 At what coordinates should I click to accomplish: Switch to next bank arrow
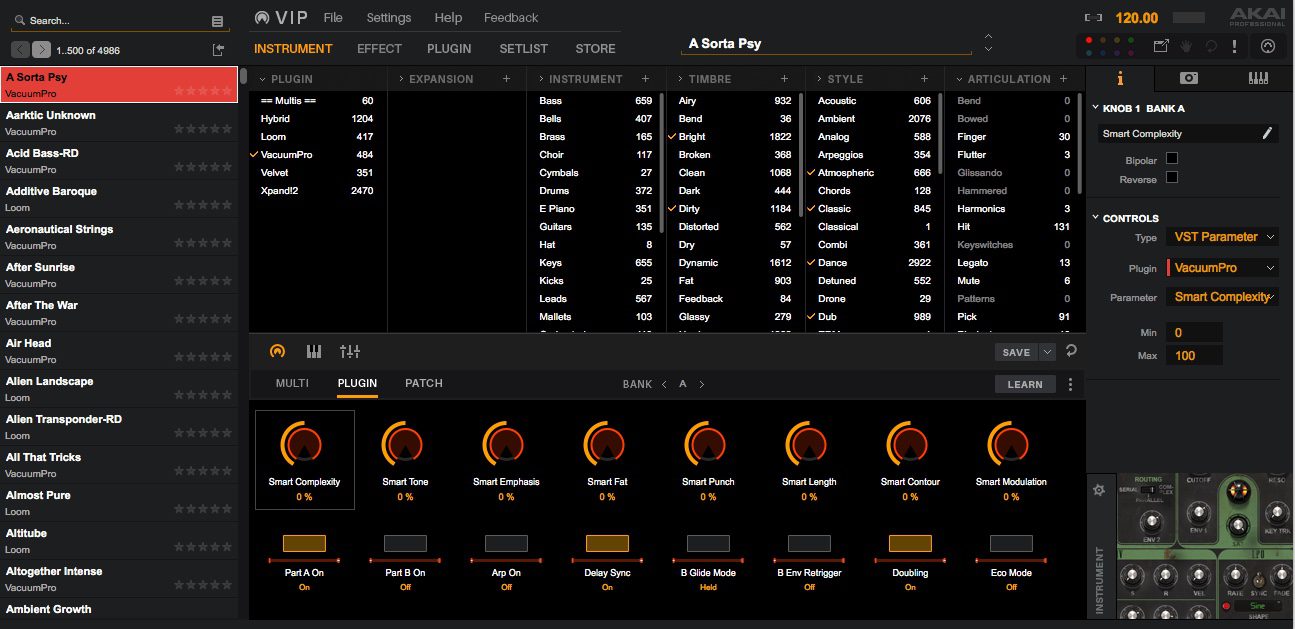click(702, 384)
